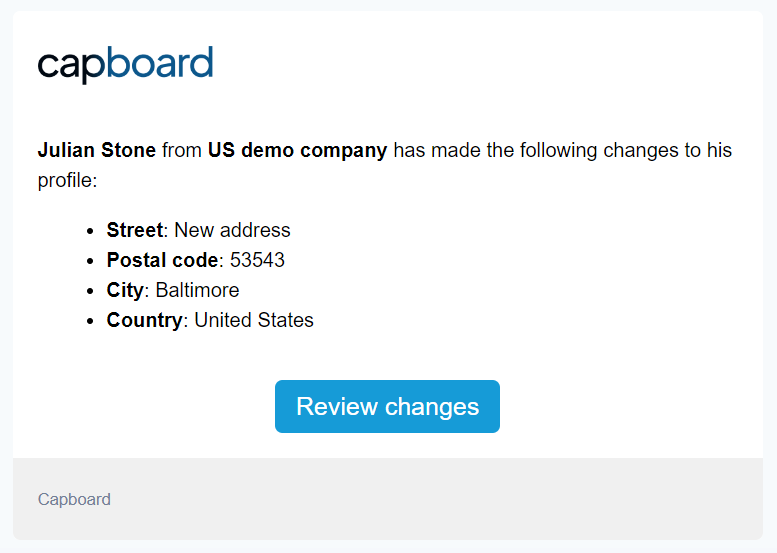The height and width of the screenshot is (553, 777).
Task: Click the Review changes button
Action: pyautogui.click(x=387, y=406)
